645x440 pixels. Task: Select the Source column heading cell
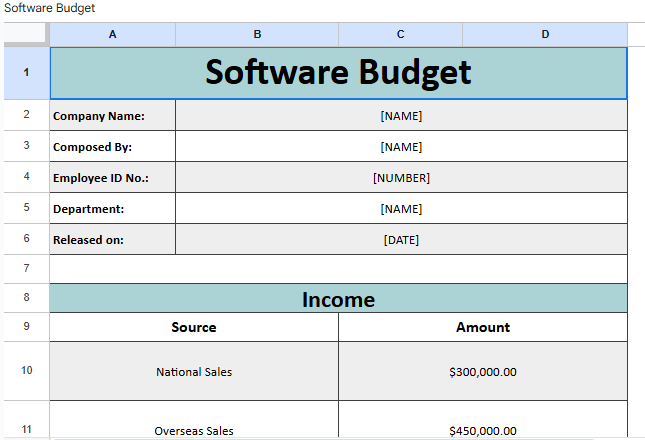coord(194,327)
